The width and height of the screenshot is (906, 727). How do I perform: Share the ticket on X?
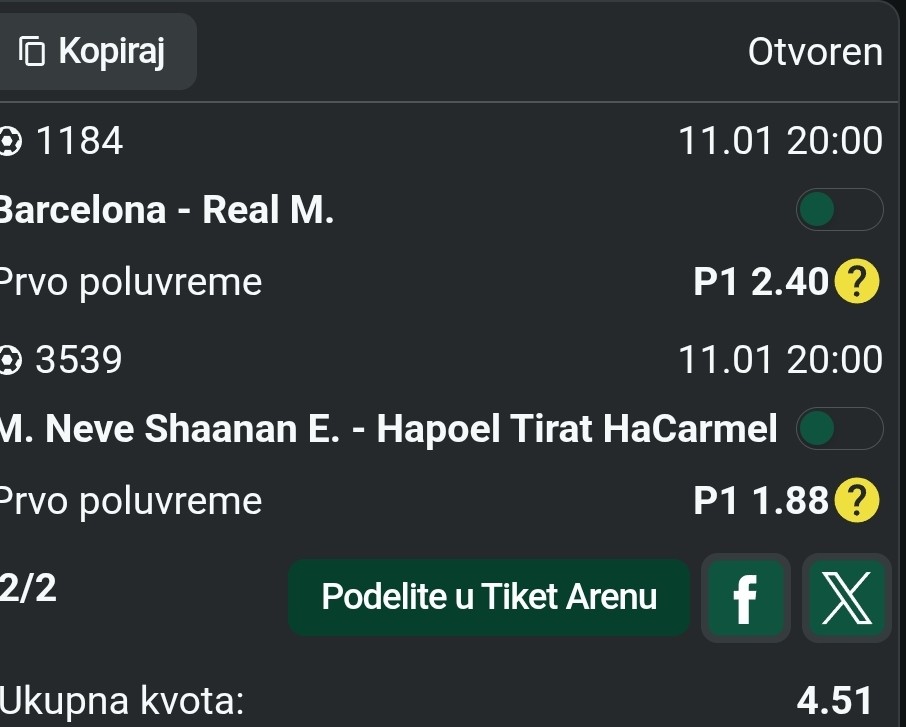(846, 598)
